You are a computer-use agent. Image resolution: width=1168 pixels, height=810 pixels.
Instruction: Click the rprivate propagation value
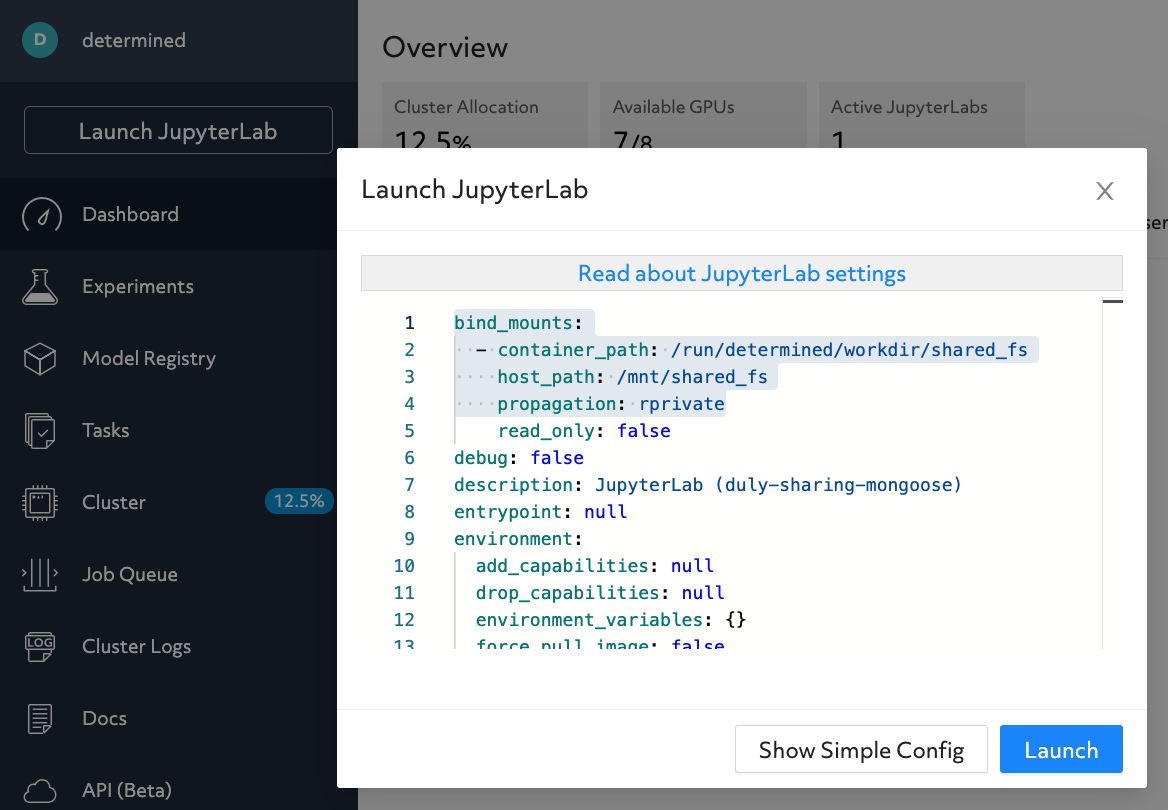[682, 404]
